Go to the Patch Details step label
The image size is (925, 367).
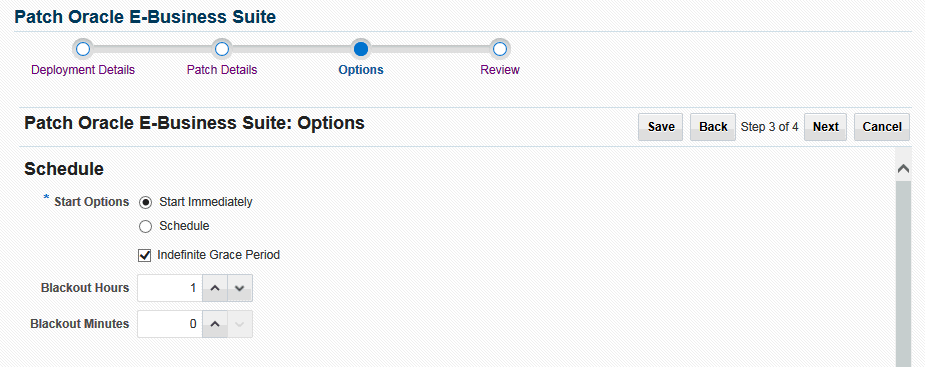222,70
